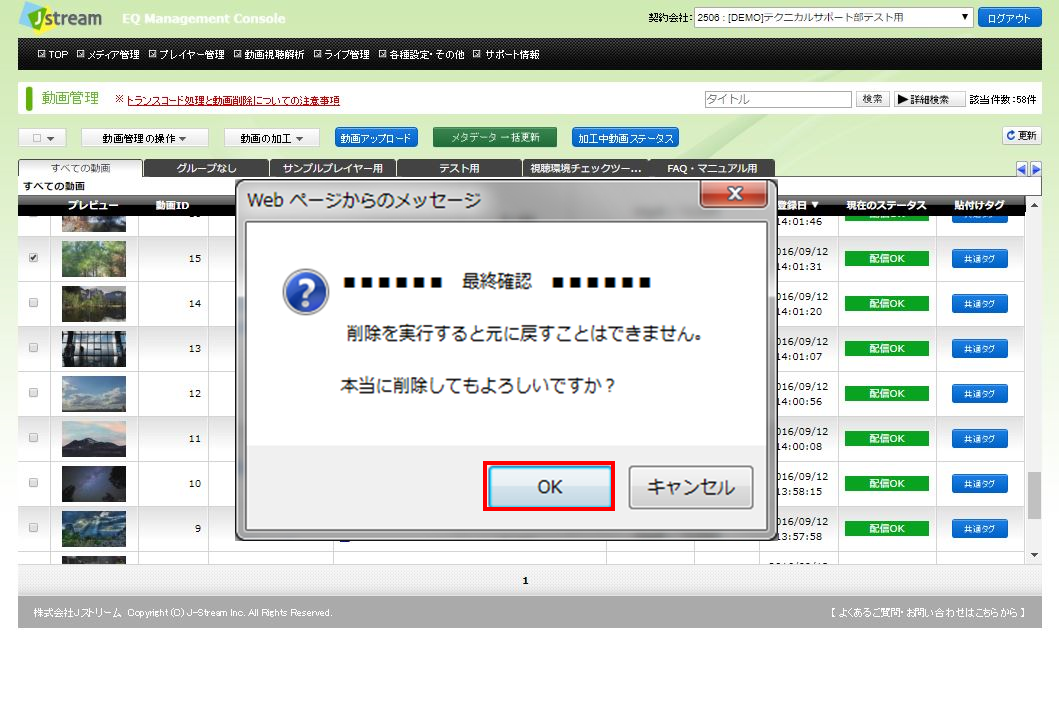Screen dimensions: 1059x717
Task: Tick the checkbox for video 10
Action: 33,483
